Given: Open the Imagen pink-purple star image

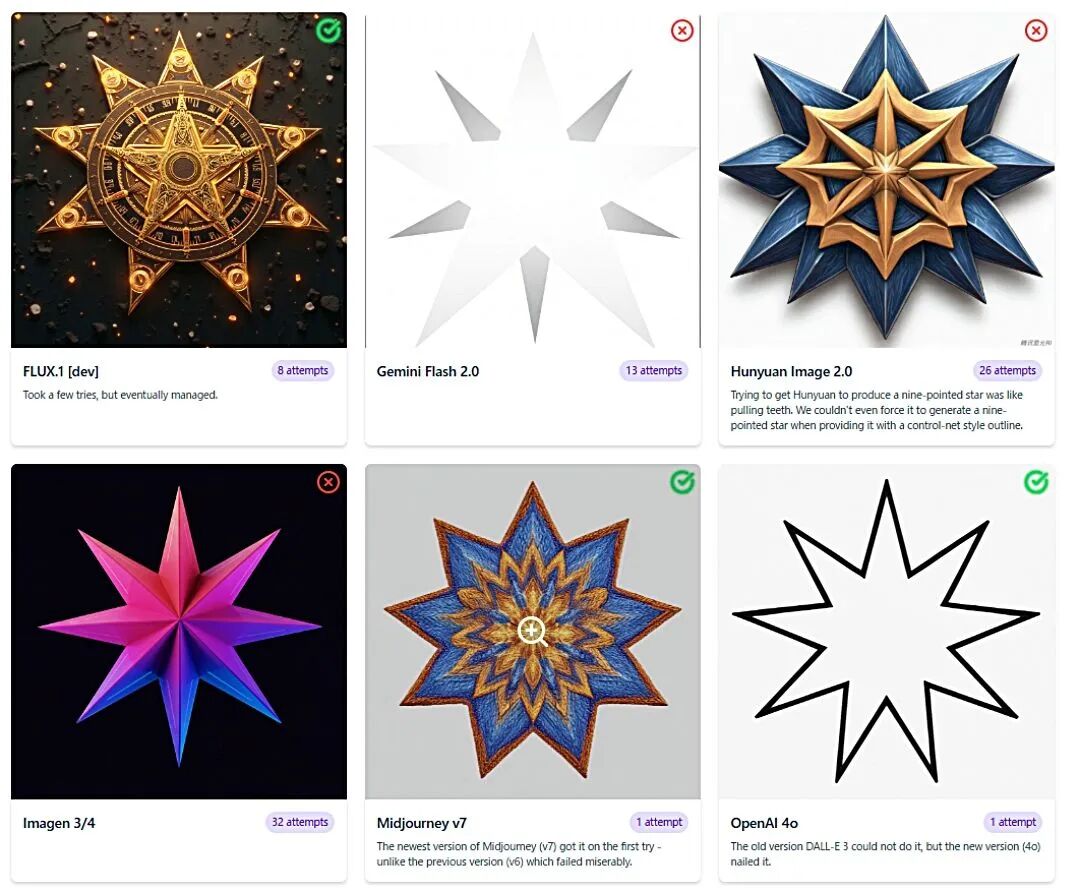Looking at the screenshot, I should (179, 631).
